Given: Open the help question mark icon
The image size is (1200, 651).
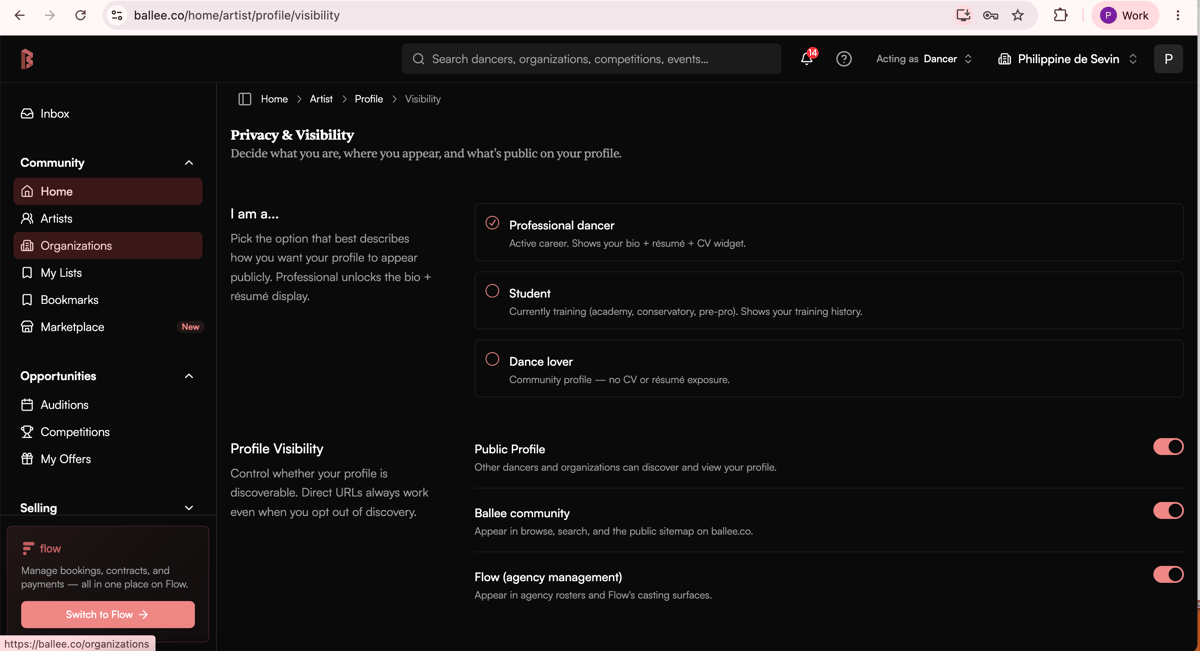Looking at the screenshot, I should point(844,59).
